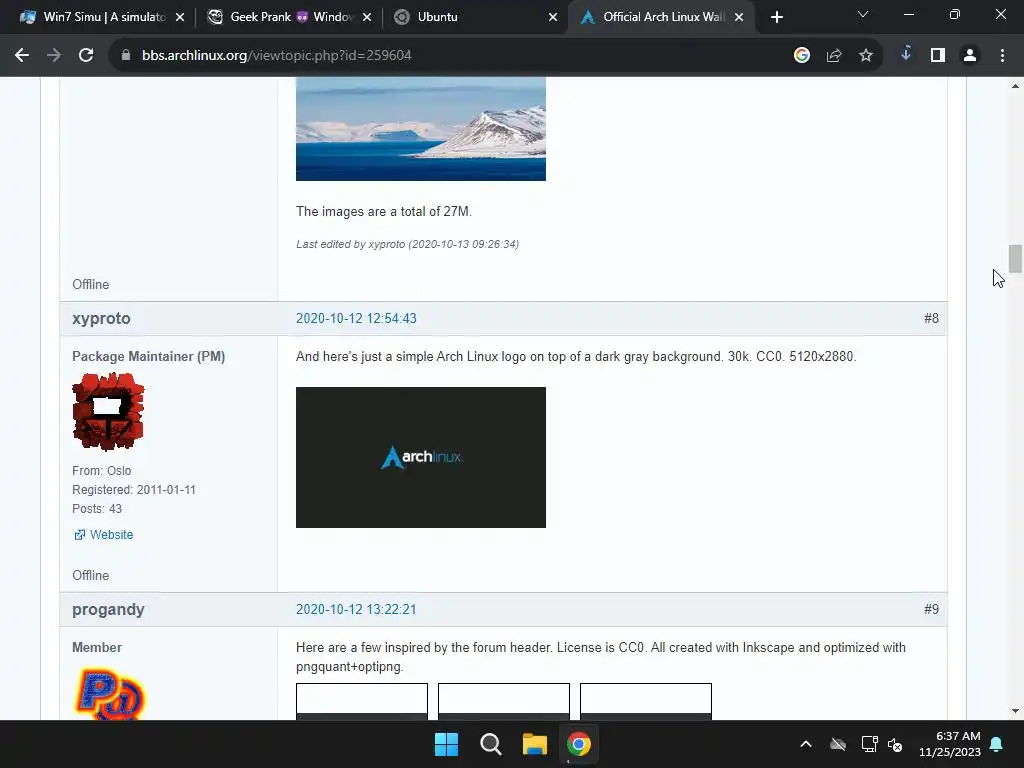
Task: Open the Windows Start menu
Action: 447,744
